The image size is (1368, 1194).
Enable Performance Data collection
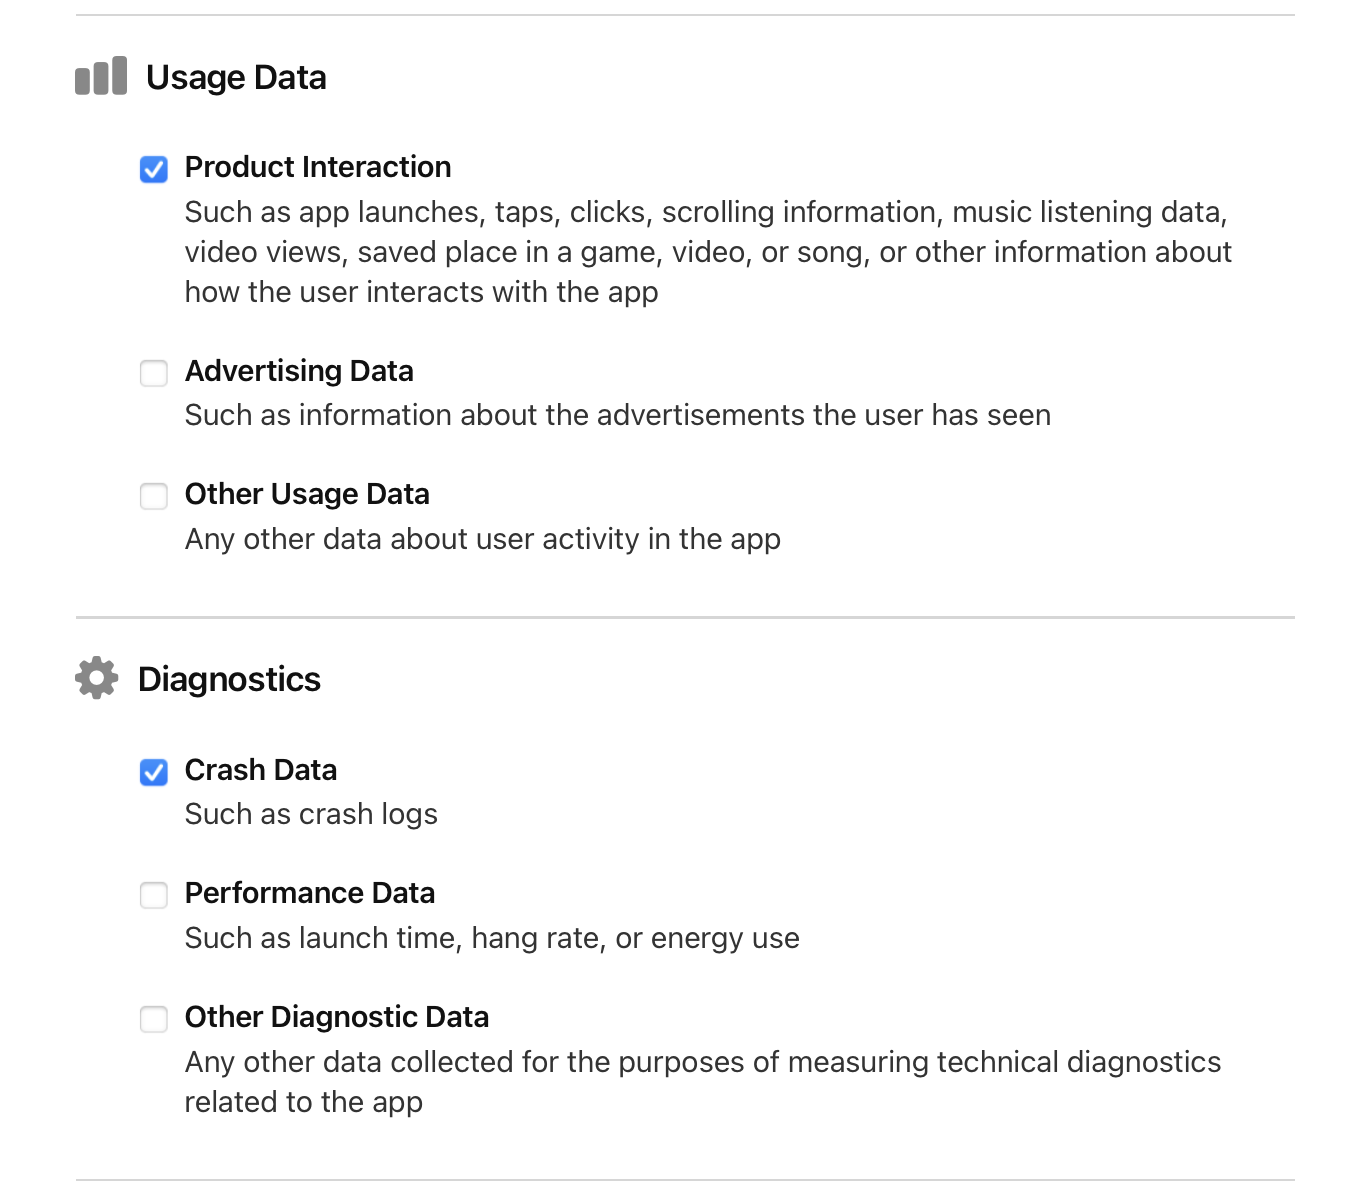click(153, 896)
